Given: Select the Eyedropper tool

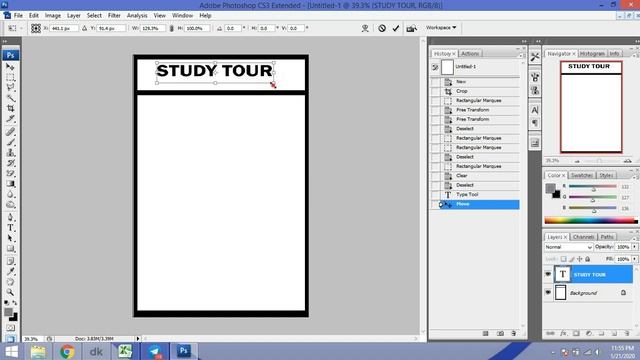Looking at the screenshot, I should click(x=11, y=272).
